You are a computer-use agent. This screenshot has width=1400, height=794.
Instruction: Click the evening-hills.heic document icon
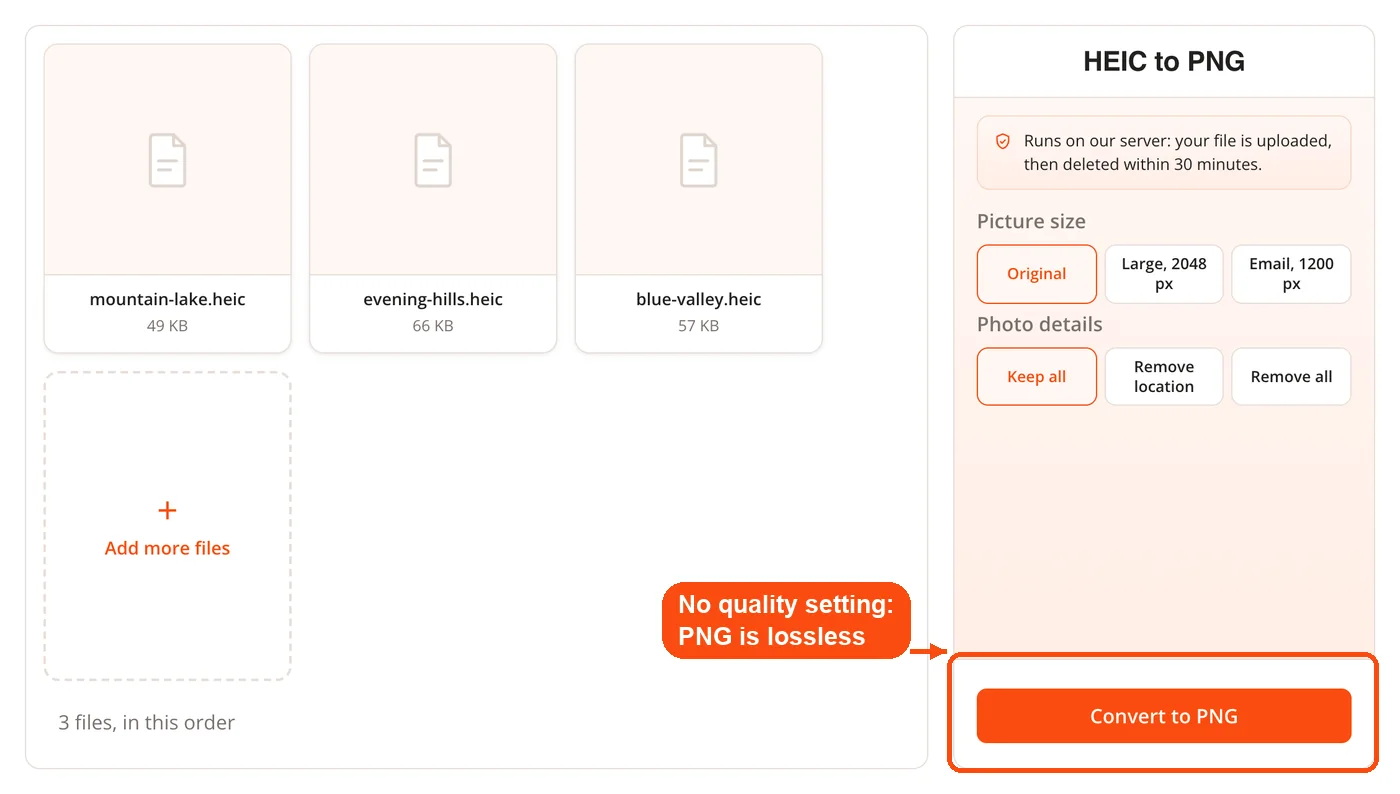click(433, 160)
